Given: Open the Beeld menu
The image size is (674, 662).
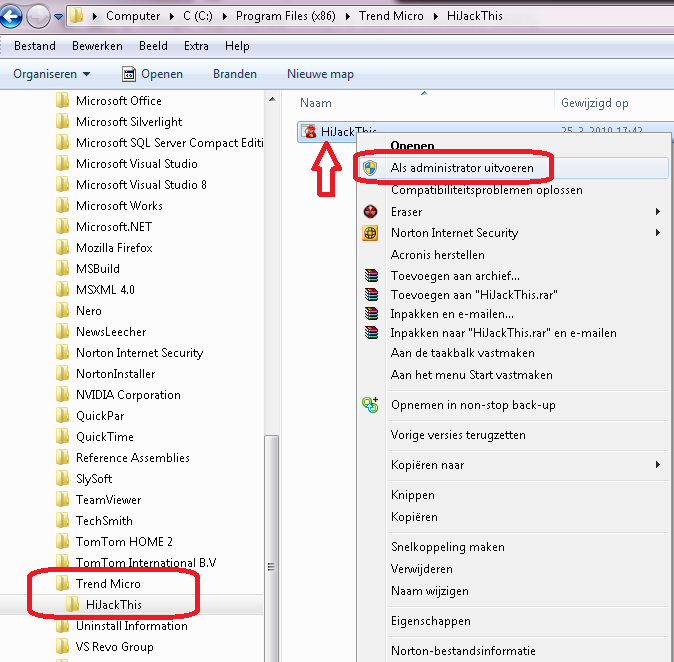Looking at the screenshot, I should (153, 46).
